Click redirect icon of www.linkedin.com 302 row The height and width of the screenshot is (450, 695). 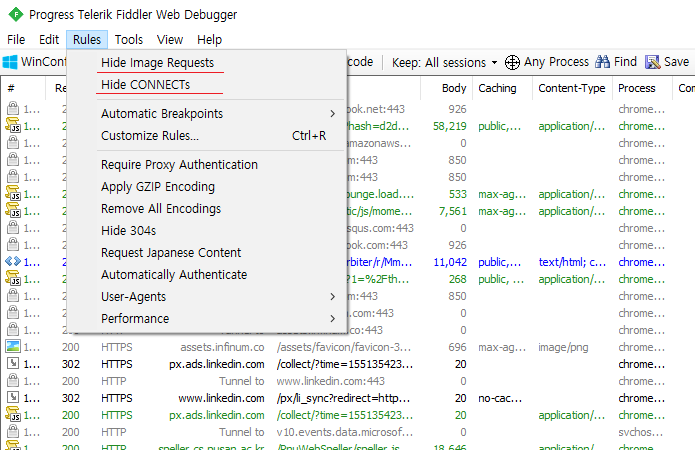click(x=13, y=398)
